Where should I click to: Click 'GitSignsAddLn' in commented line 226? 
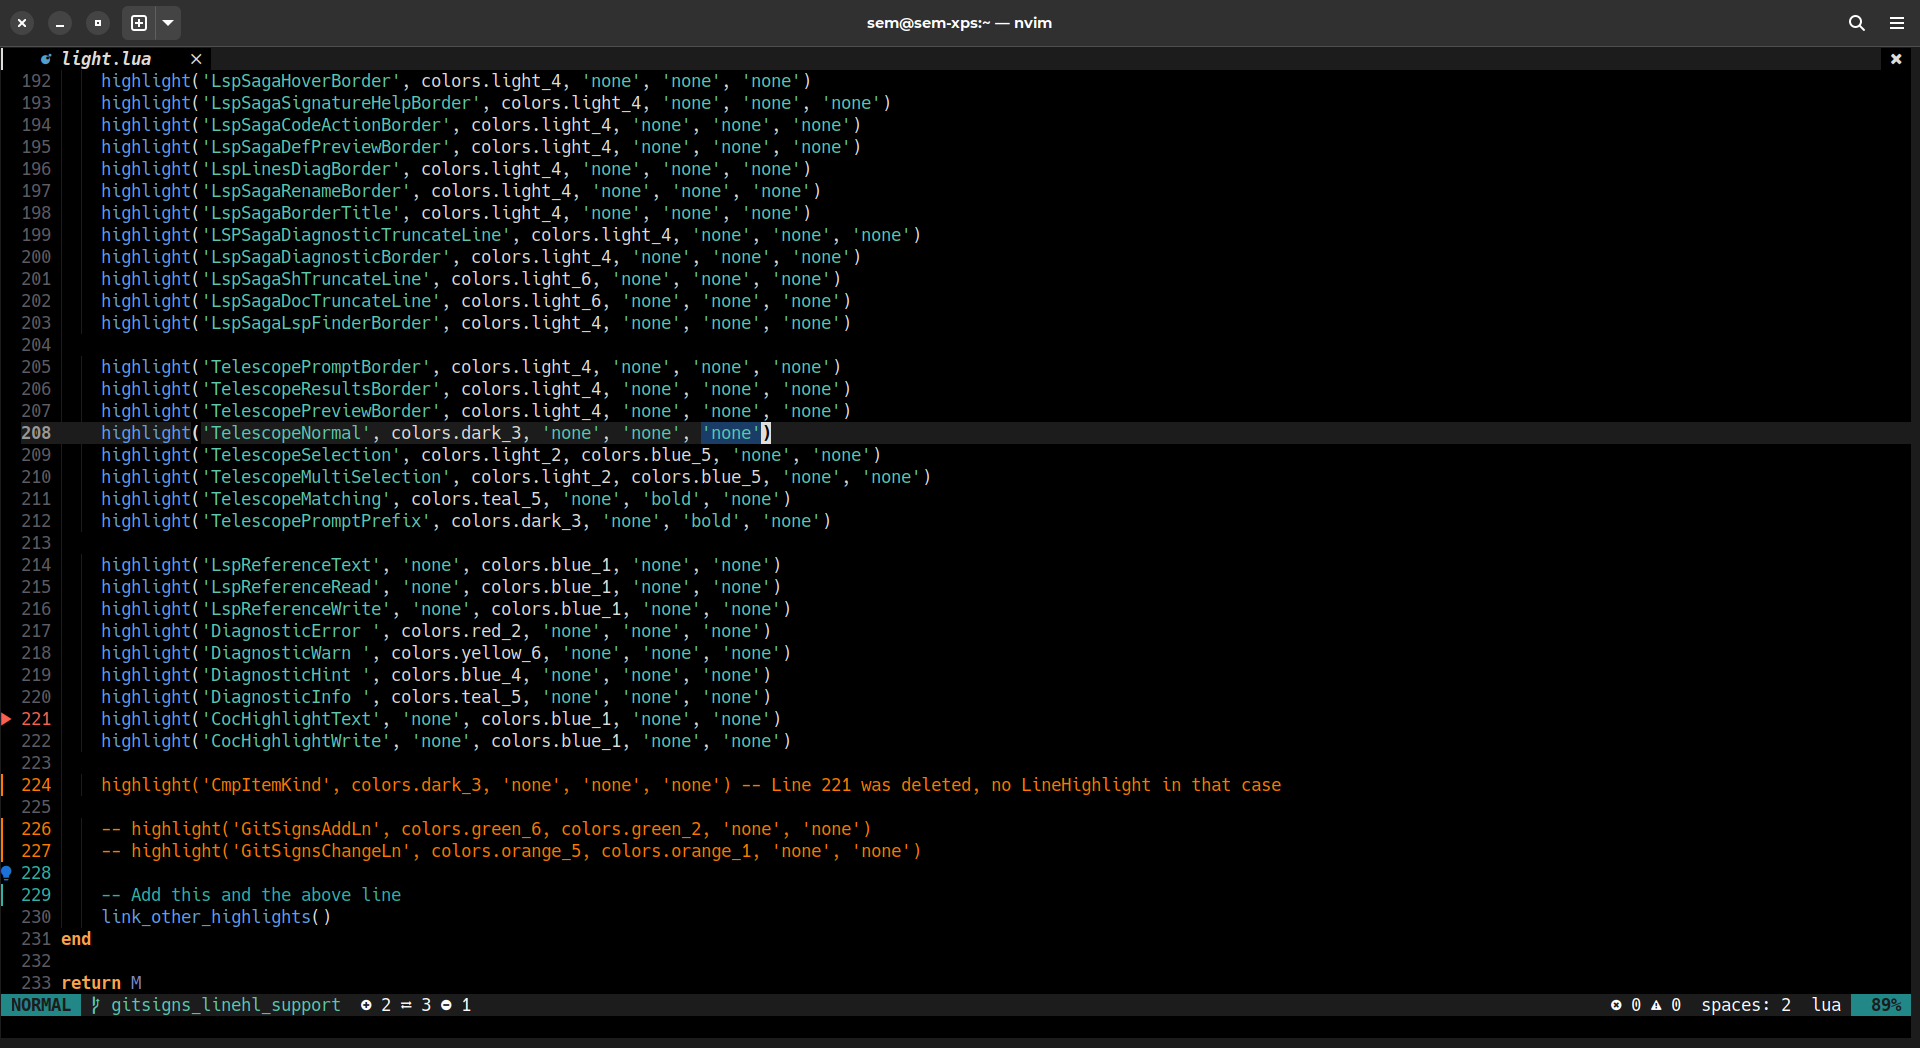(306, 829)
